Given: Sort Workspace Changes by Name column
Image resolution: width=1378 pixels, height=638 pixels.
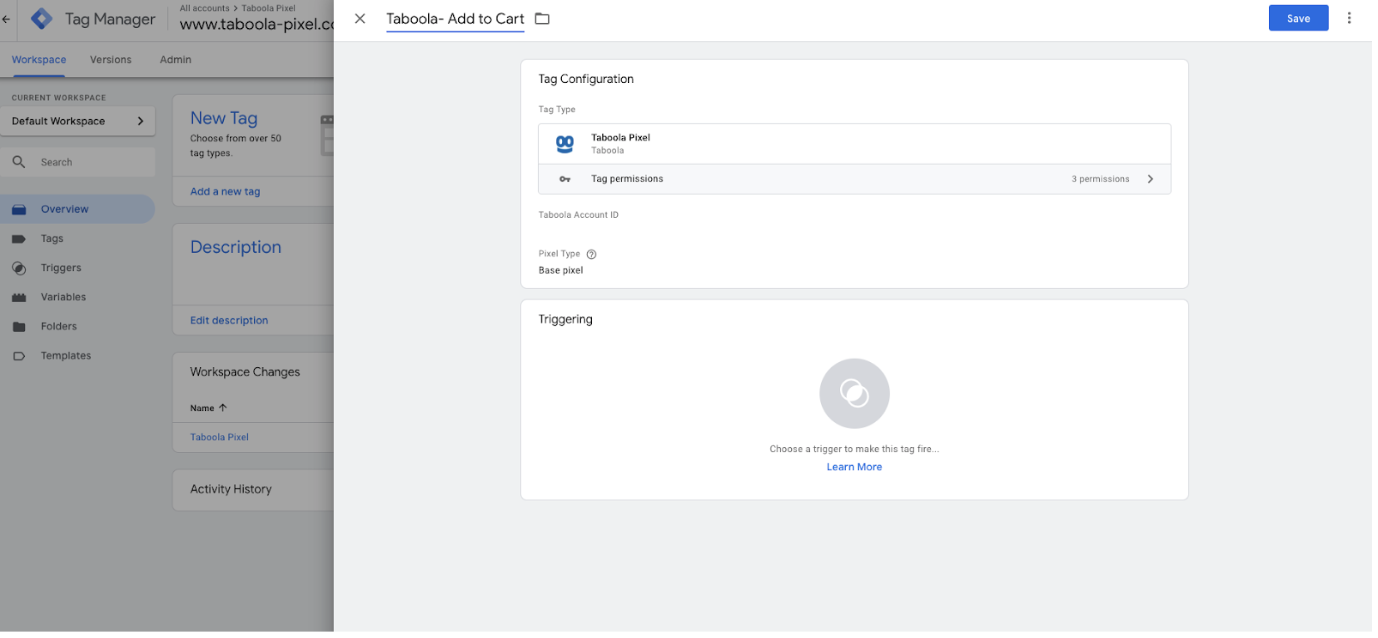Looking at the screenshot, I should [208, 408].
